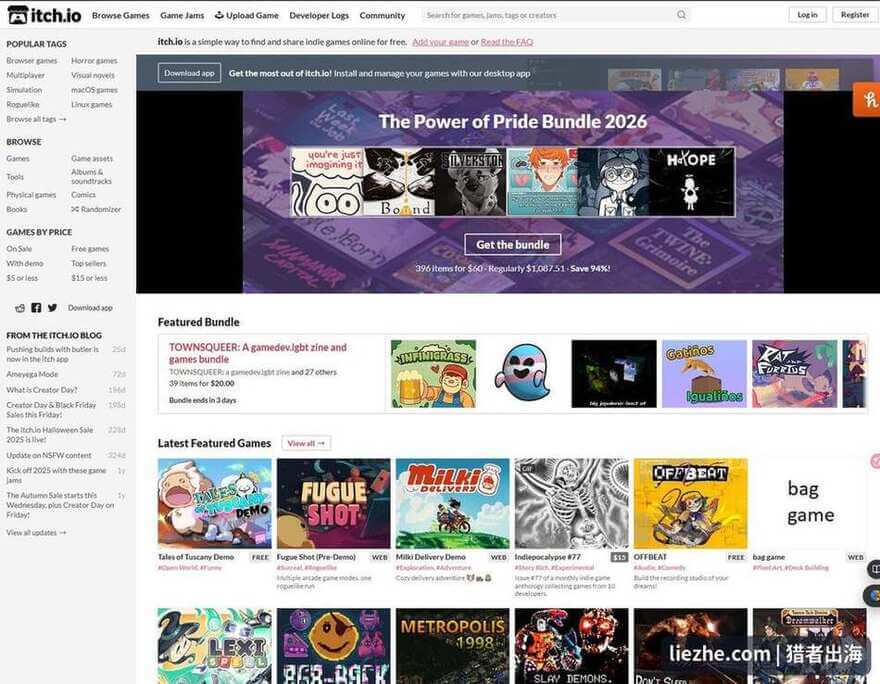Open the Twitter social icon

(52, 307)
